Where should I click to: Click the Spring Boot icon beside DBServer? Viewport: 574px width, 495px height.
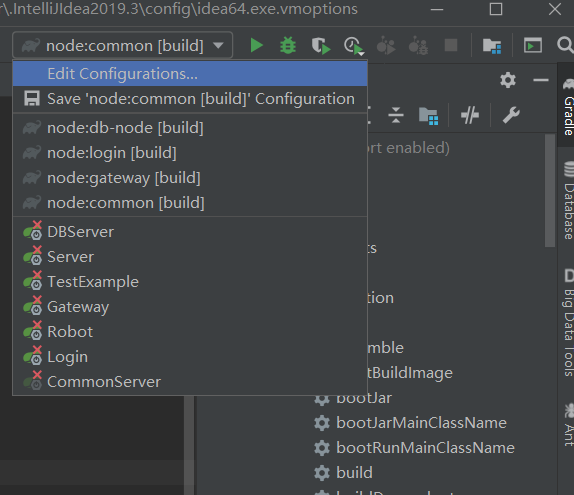33,231
